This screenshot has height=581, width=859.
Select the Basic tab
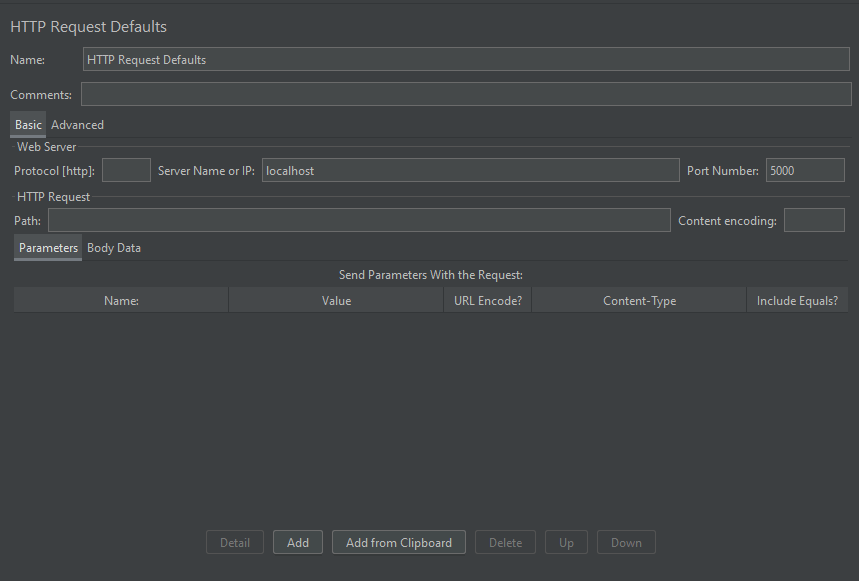point(28,125)
